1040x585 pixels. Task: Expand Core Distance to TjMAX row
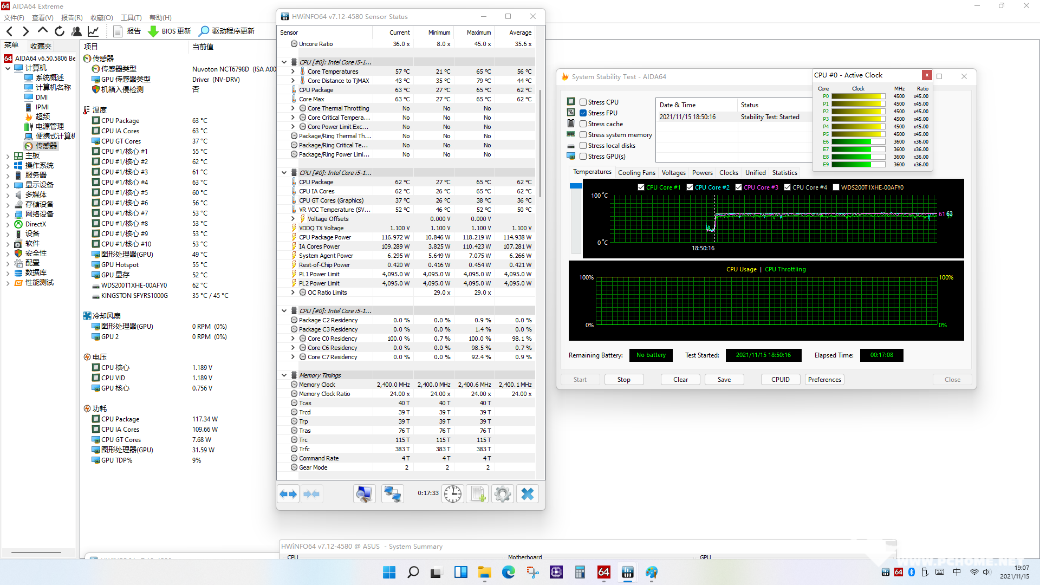click(x=293, y=81)
